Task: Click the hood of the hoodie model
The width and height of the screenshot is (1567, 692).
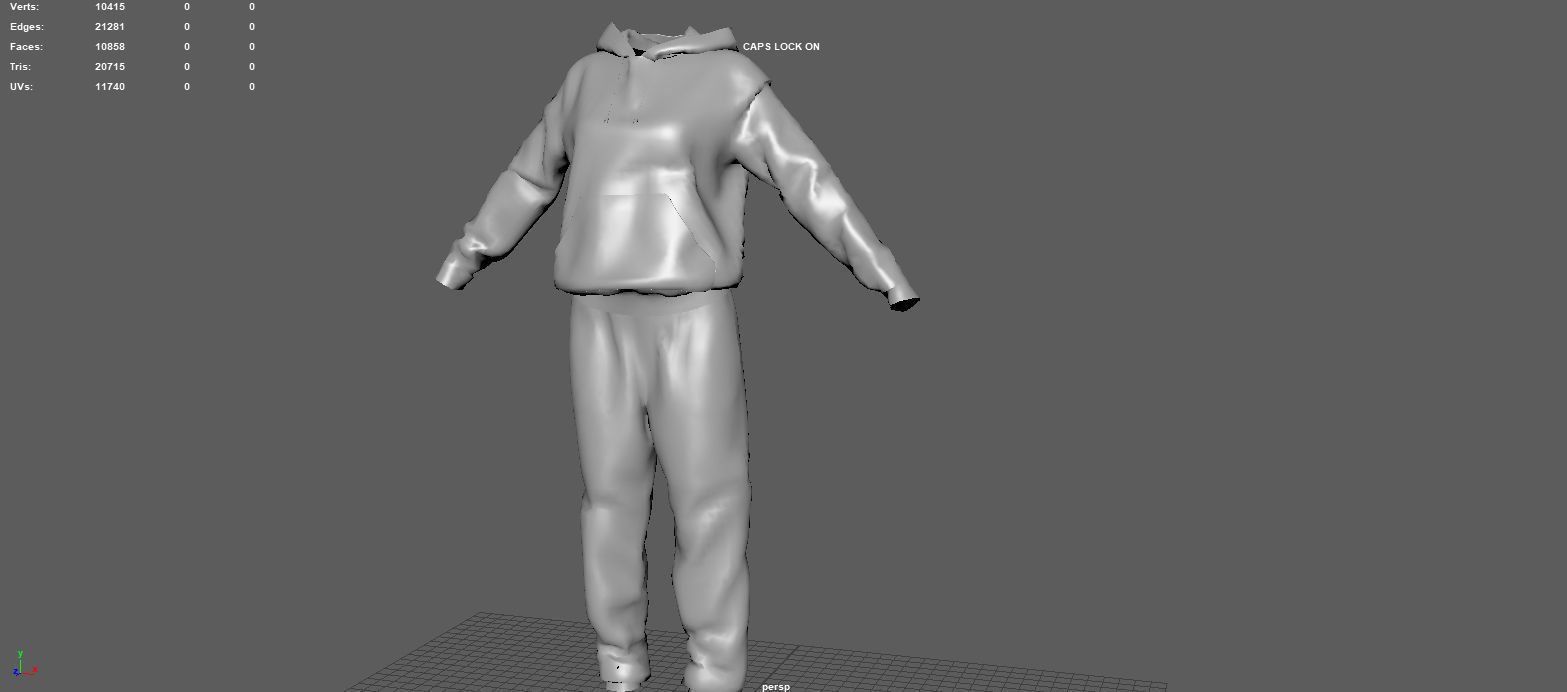Action: pyautogui.click(x=668, y=42)
